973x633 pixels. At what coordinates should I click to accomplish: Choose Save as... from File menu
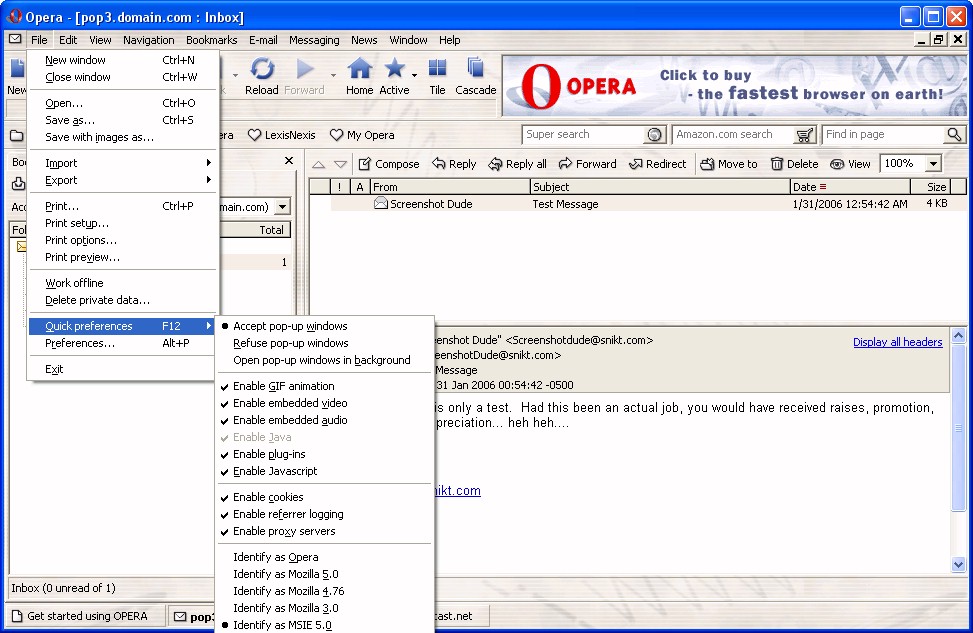(122, 120)
